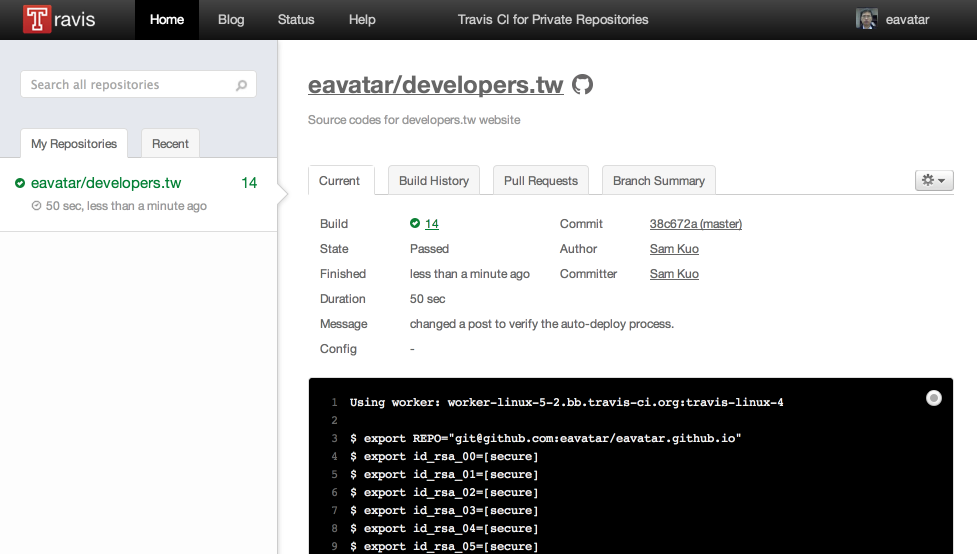Focus the Search all repositories field
Image resolution: width=977 pixels, height=554 pixels.
130,85
